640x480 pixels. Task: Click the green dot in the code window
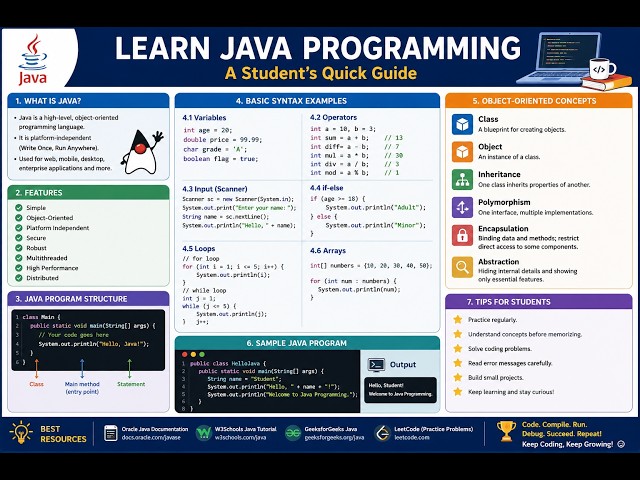(202, 355)
